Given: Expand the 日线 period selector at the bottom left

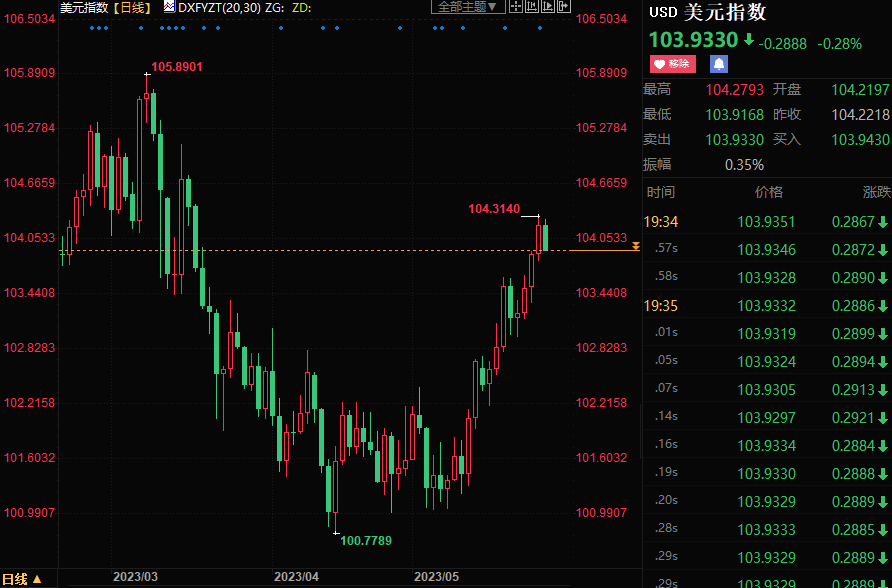Looking at the screenshot, I should (22, 578).
